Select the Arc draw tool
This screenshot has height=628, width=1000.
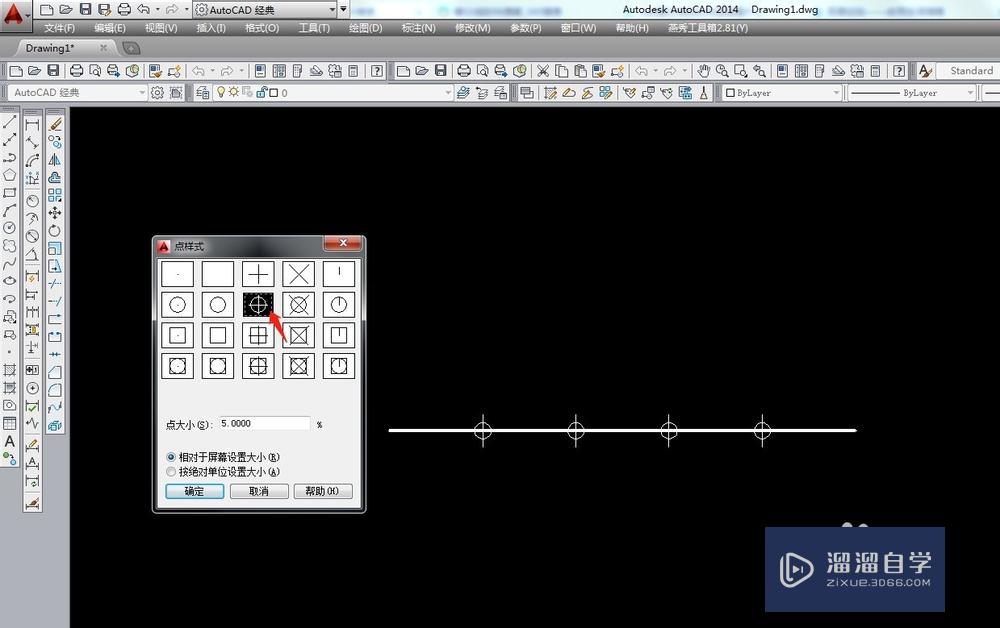(x=10, y=210)
